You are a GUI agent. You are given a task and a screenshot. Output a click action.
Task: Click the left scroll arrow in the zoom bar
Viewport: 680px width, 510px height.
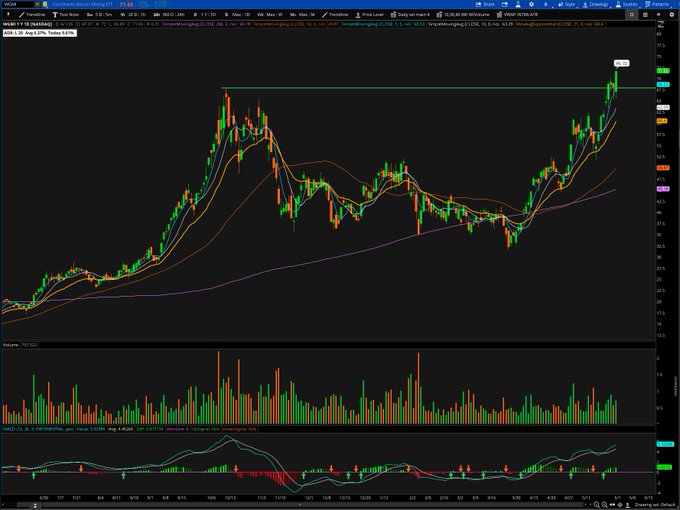(x=585, y=505)
